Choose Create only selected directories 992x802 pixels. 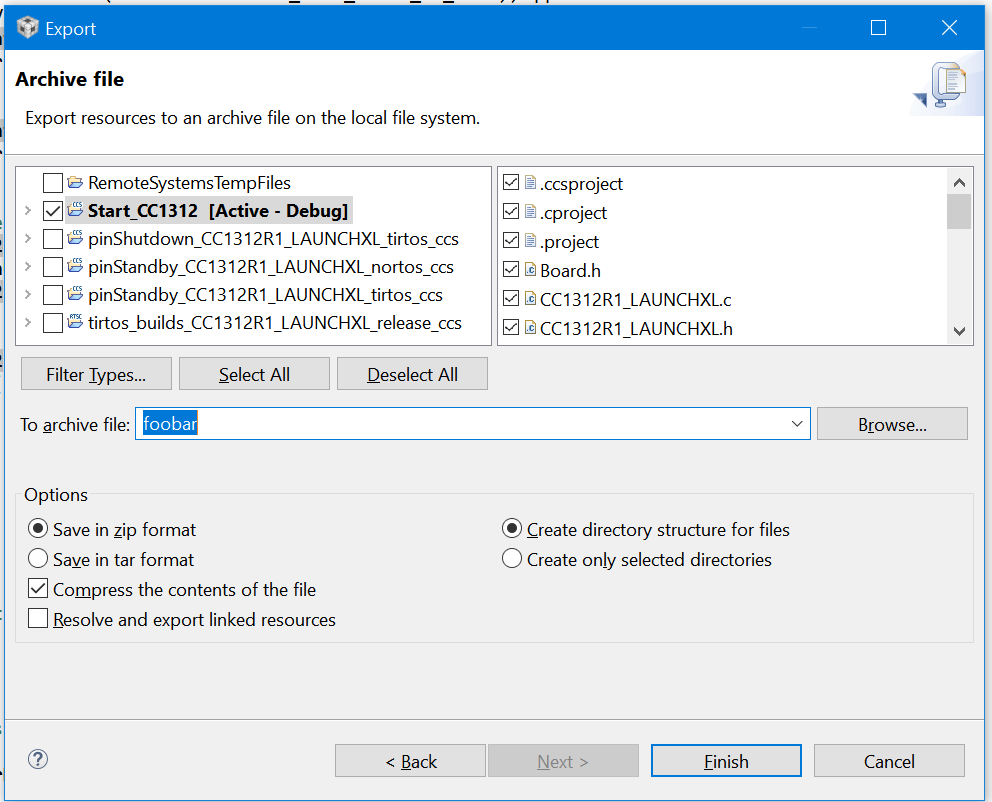click(x=512, y=559)
